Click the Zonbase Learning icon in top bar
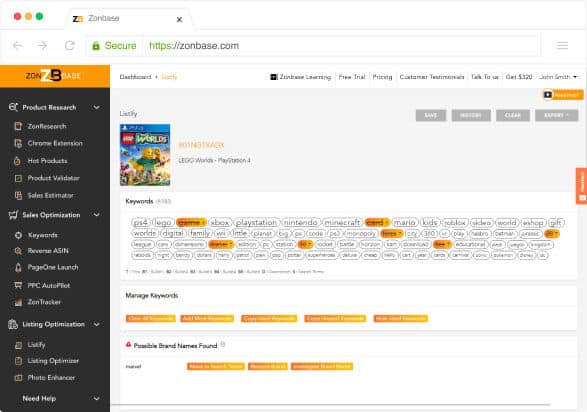This screenshot has width=587, height=412. pyautogui.click(x=274, y=77)
